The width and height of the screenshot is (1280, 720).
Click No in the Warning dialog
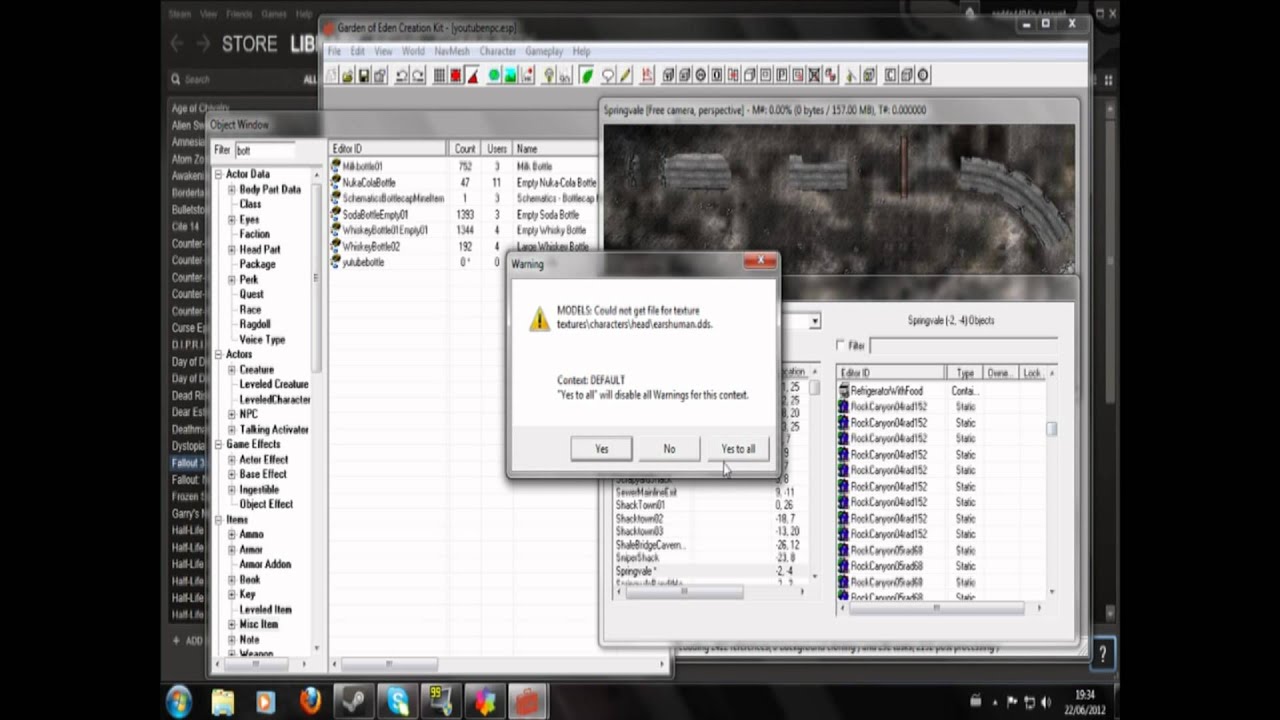point(669,449)
